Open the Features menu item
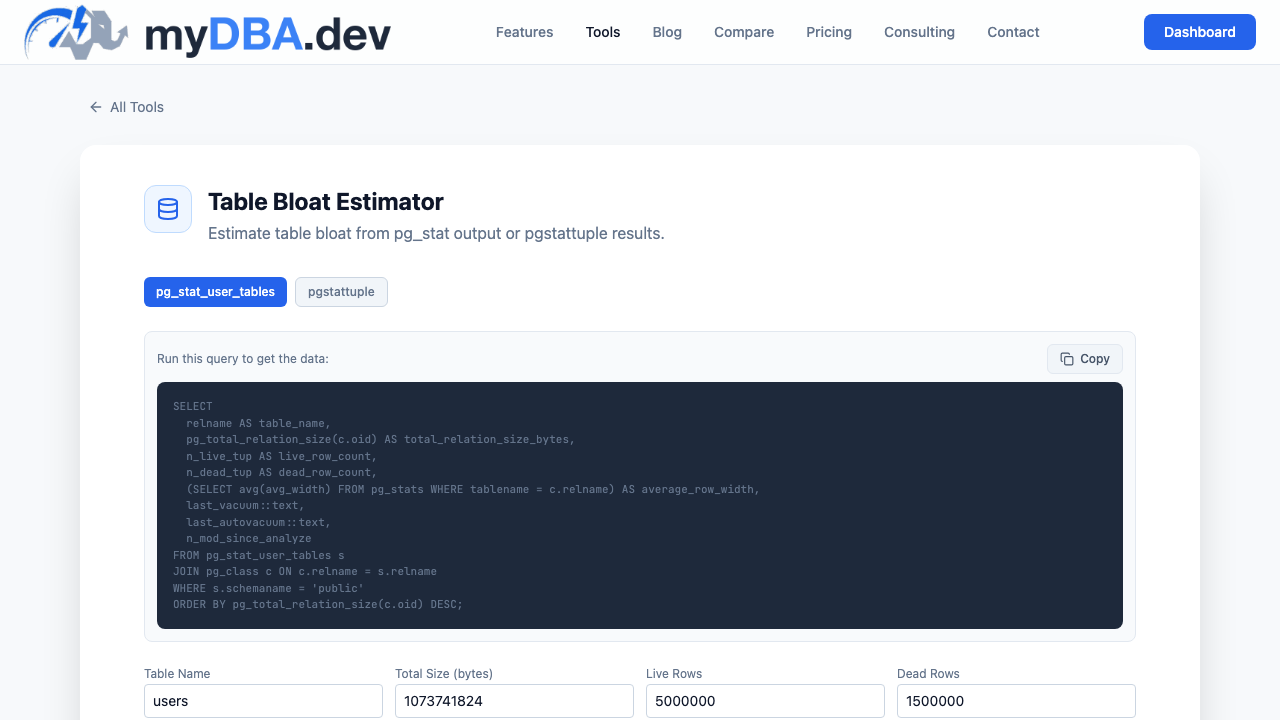The height and width of the screenshot is (720, 1280). click(524, 32)
